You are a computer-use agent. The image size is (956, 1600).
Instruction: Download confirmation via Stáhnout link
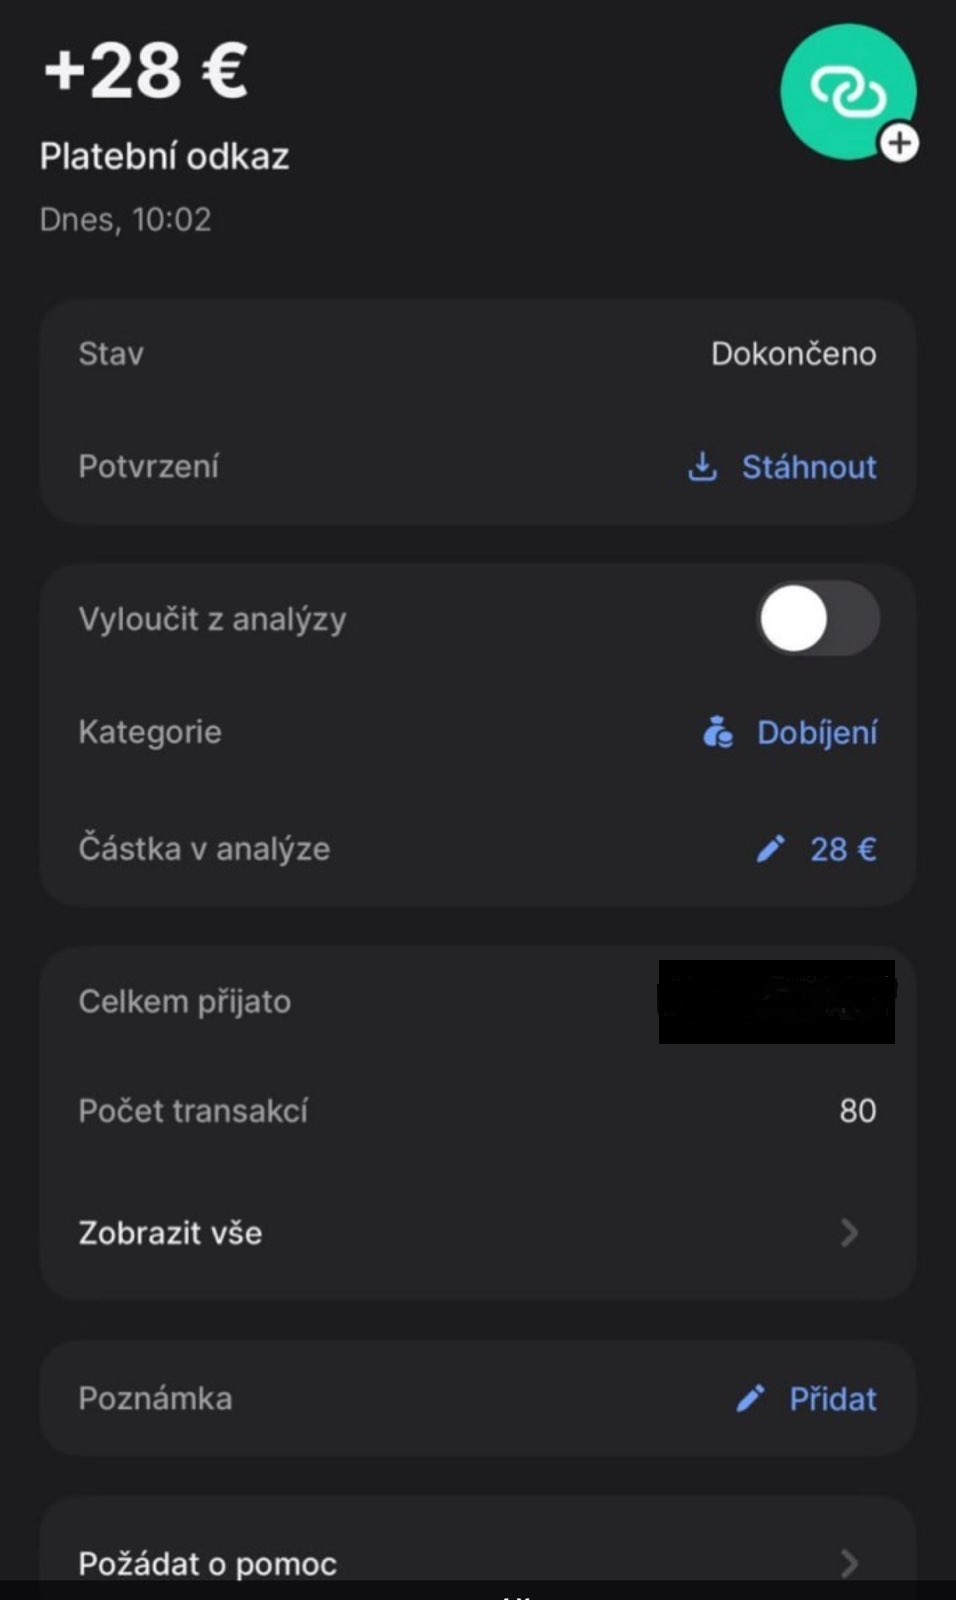pyautogui.click(x=808, y=467)
